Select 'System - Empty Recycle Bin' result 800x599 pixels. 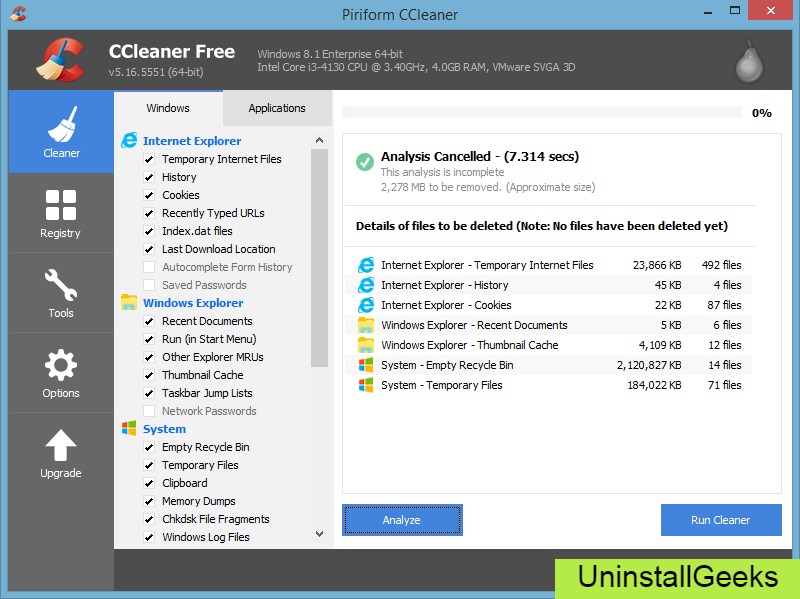point(548,365)
